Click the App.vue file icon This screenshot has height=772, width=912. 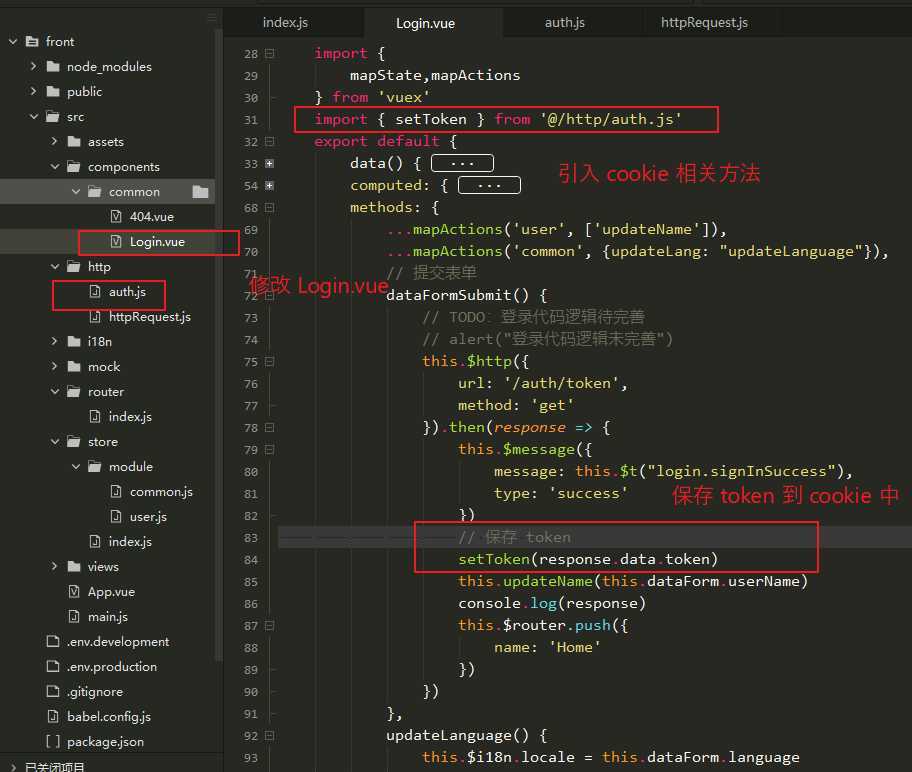74,592
